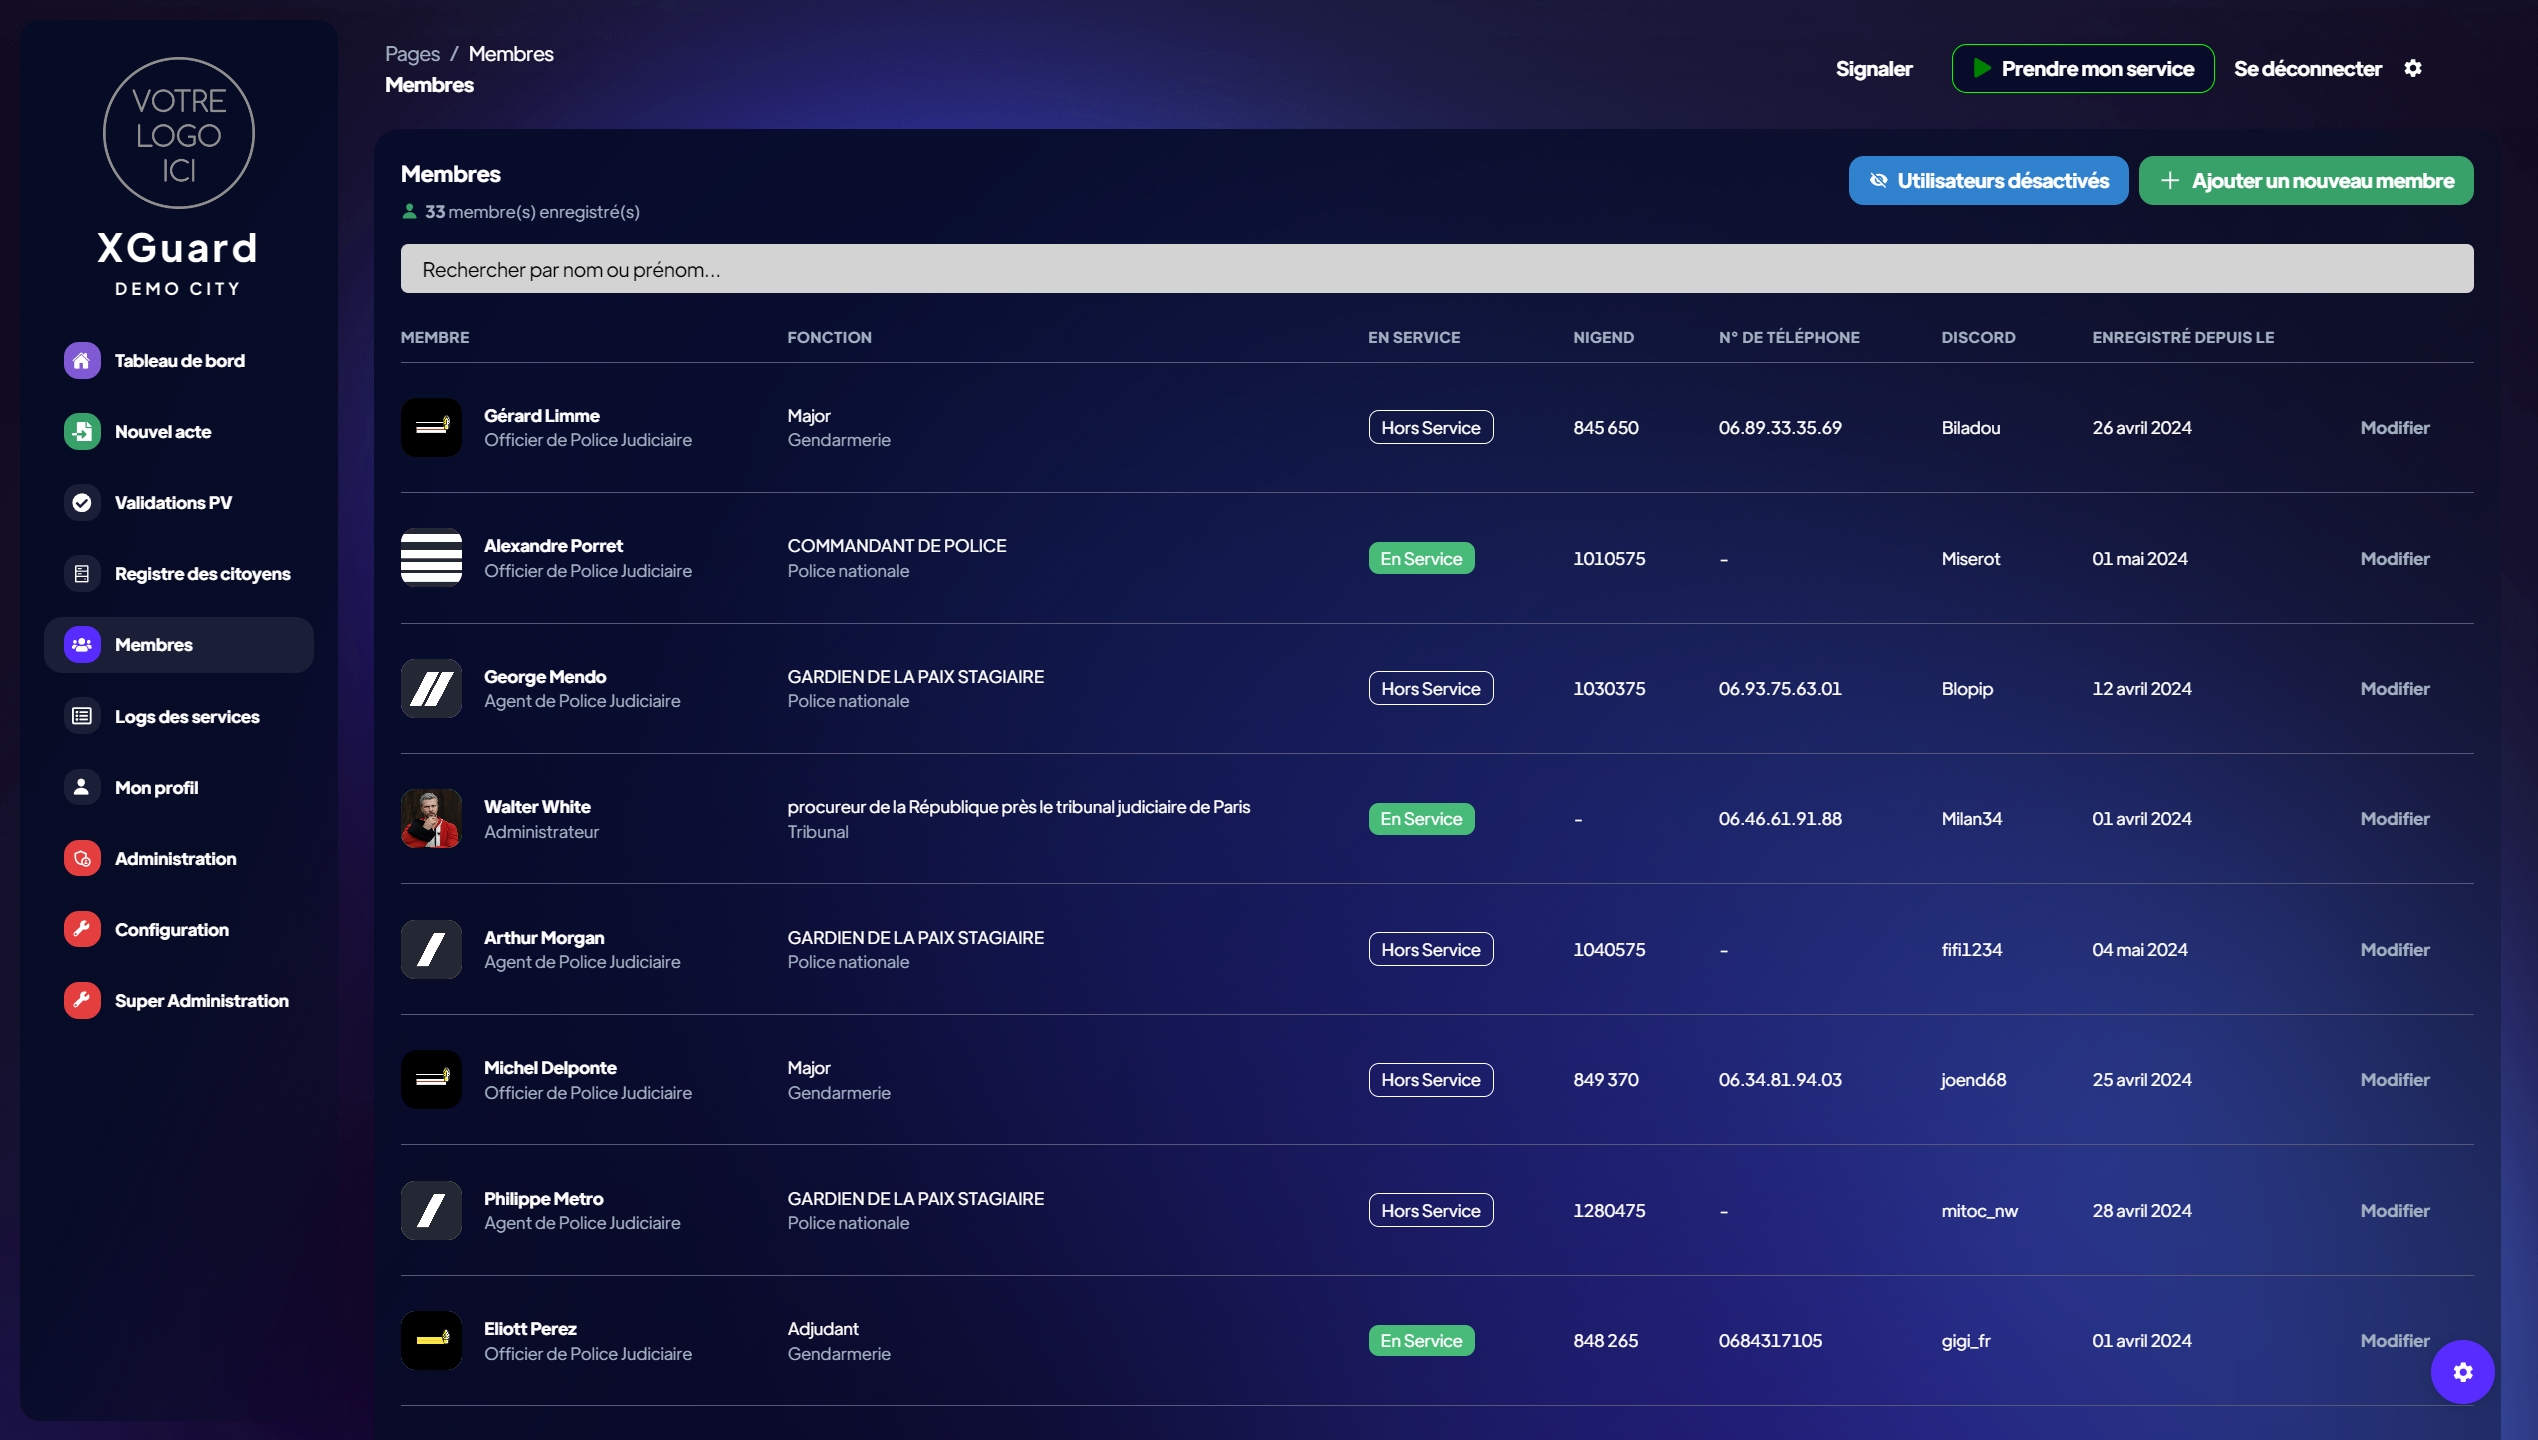This screenshot has width=2538, height=1440.
Task: Open floating purple settings gear button
Action: tap(2462, 1372)
